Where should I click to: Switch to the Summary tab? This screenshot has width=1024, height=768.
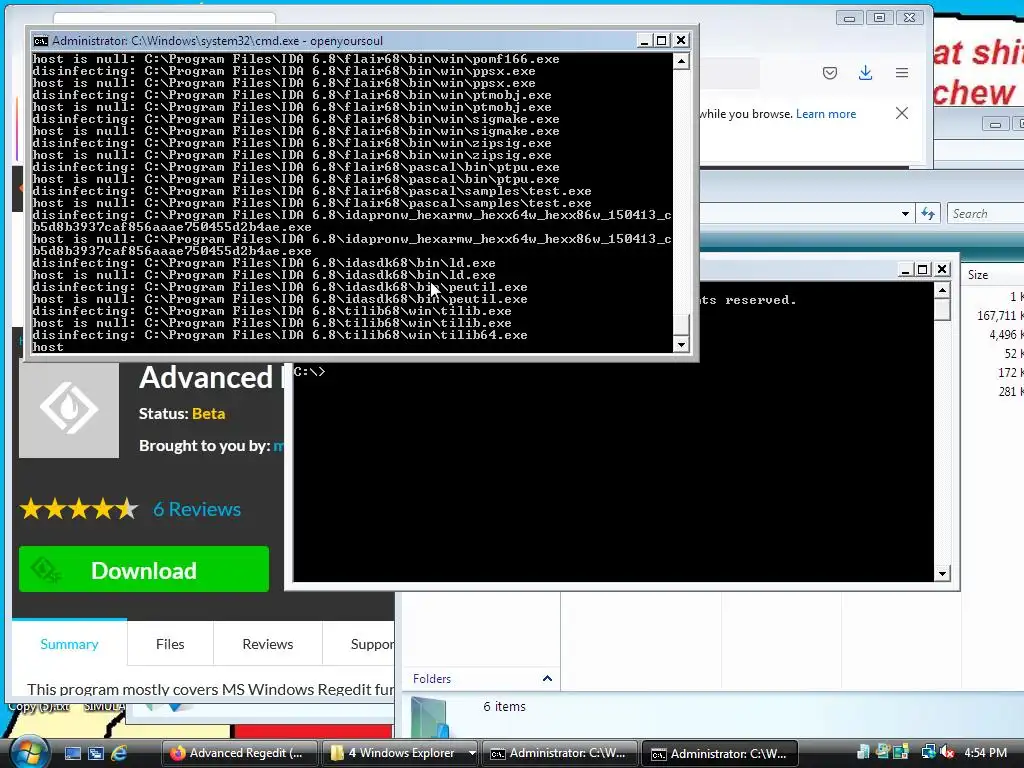pos(69,644)
